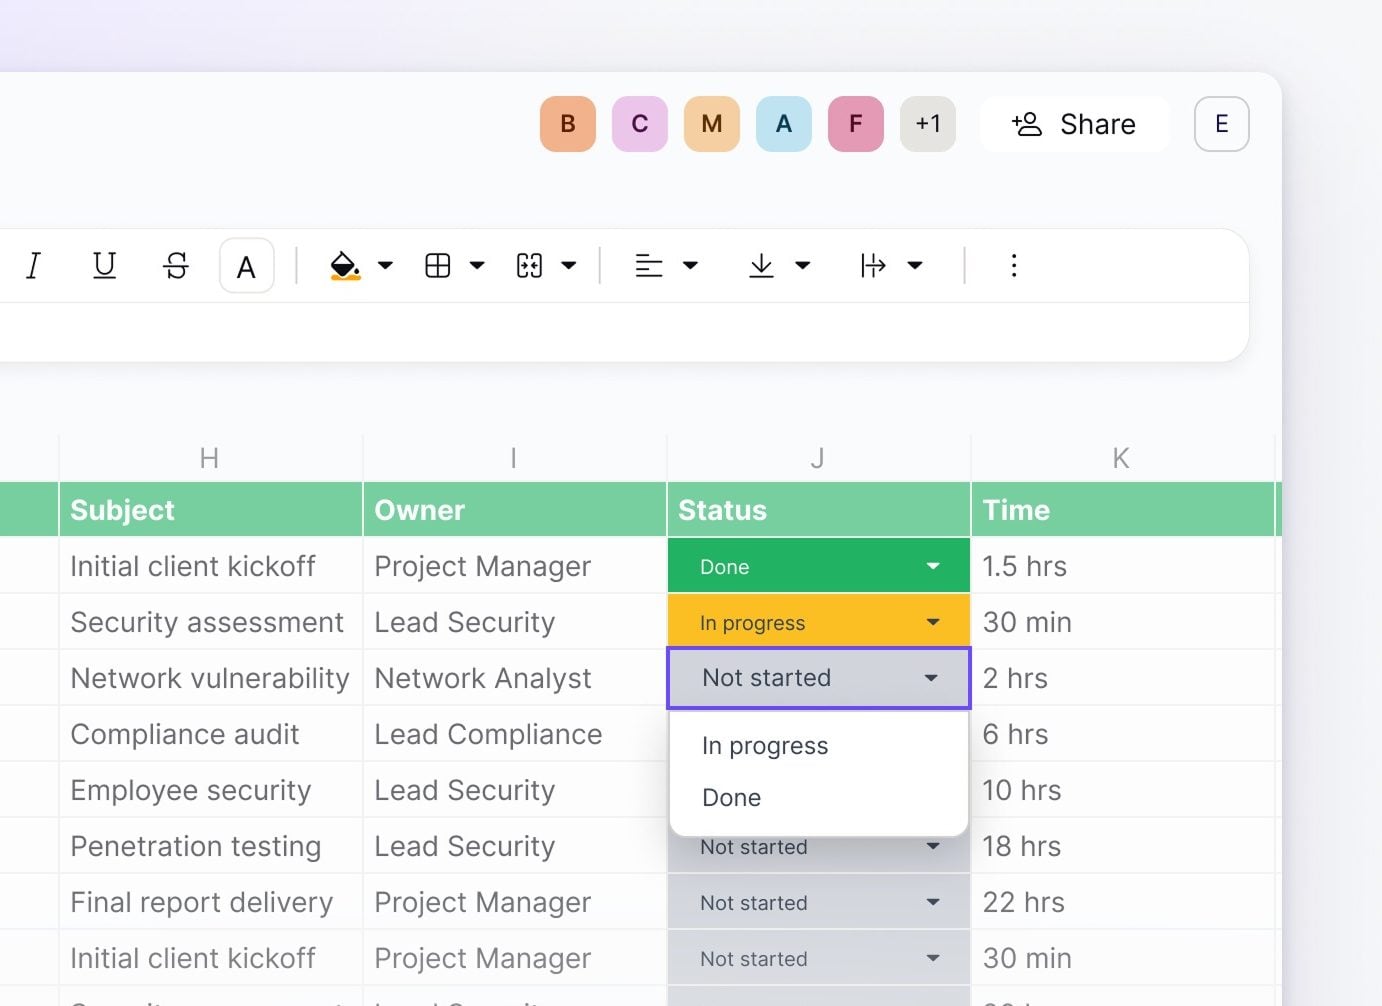
Task: Apply strikethrough formatting
Action: pyautogui.click(x=175, y=265)
